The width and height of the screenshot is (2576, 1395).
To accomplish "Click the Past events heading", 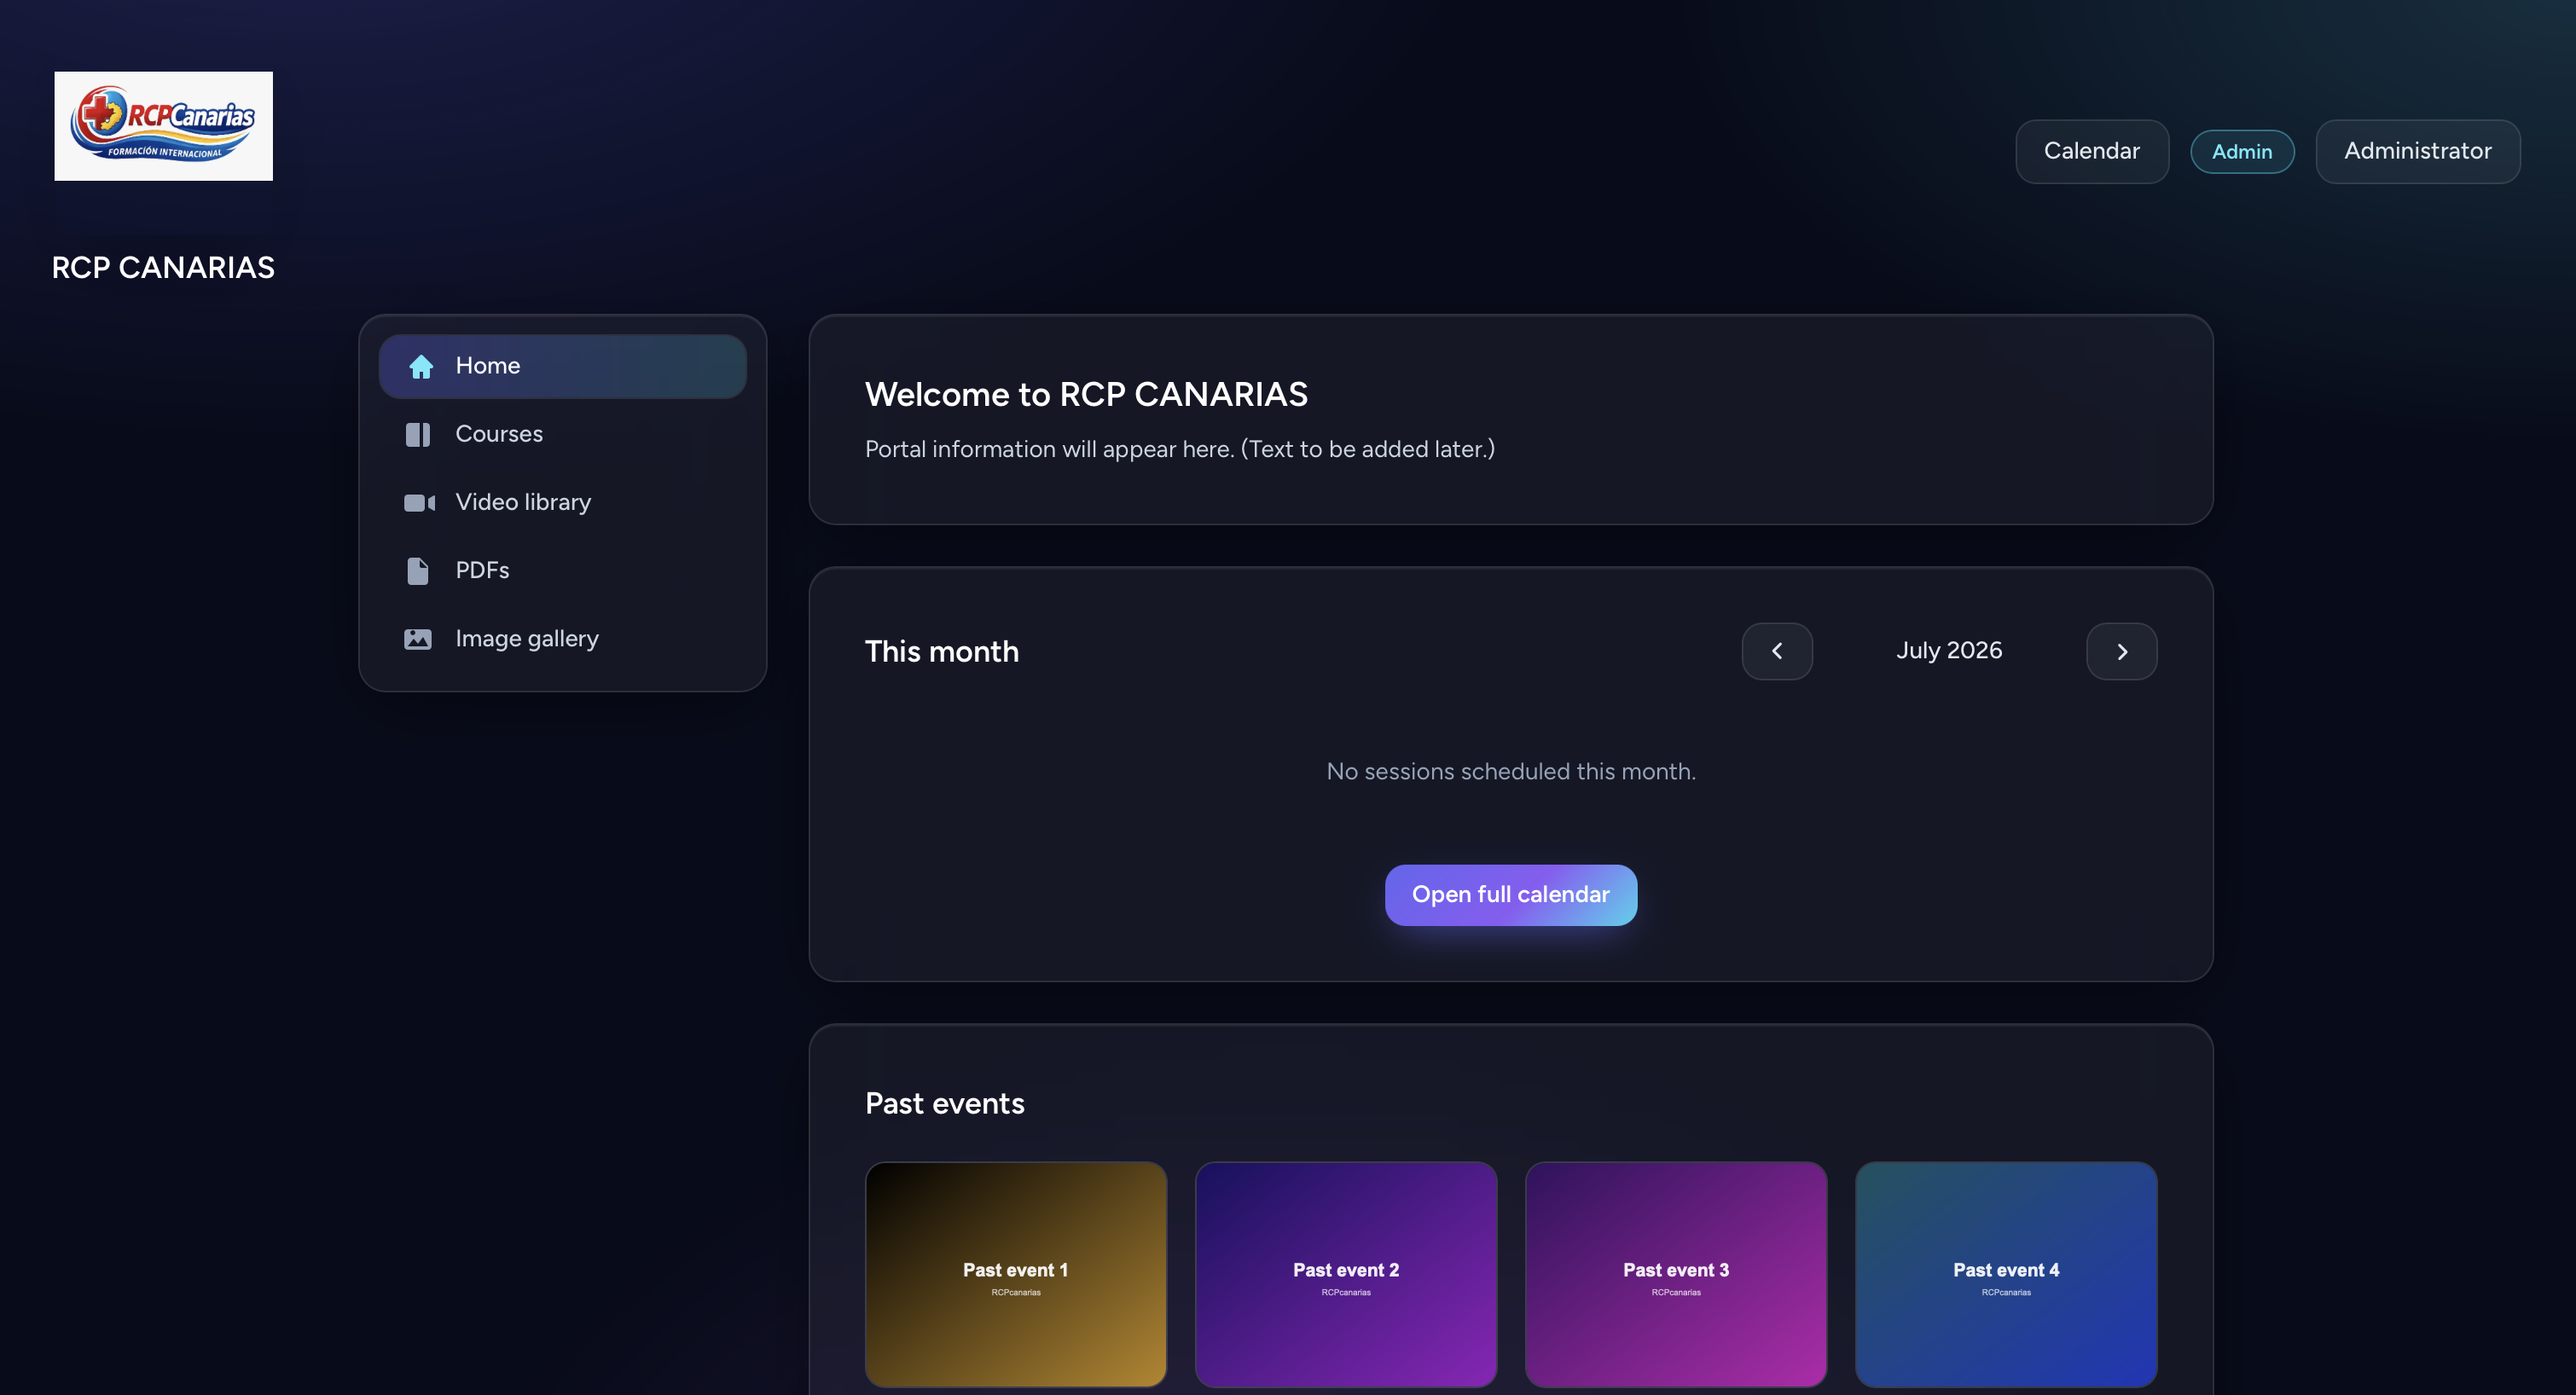I will point(945,1104).
